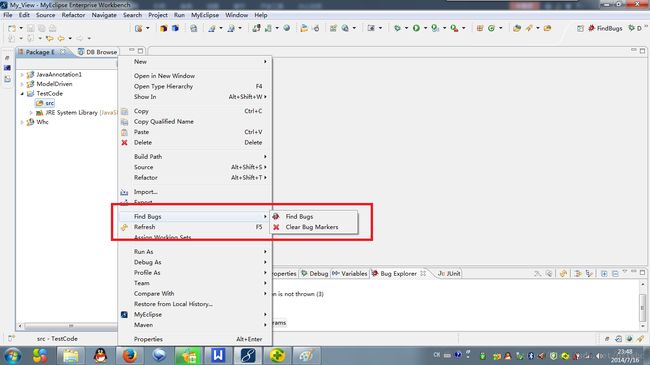Switch to the DB Browser tab
The height and width of the screenshot is (365, 650).
(x=97, y=52)
